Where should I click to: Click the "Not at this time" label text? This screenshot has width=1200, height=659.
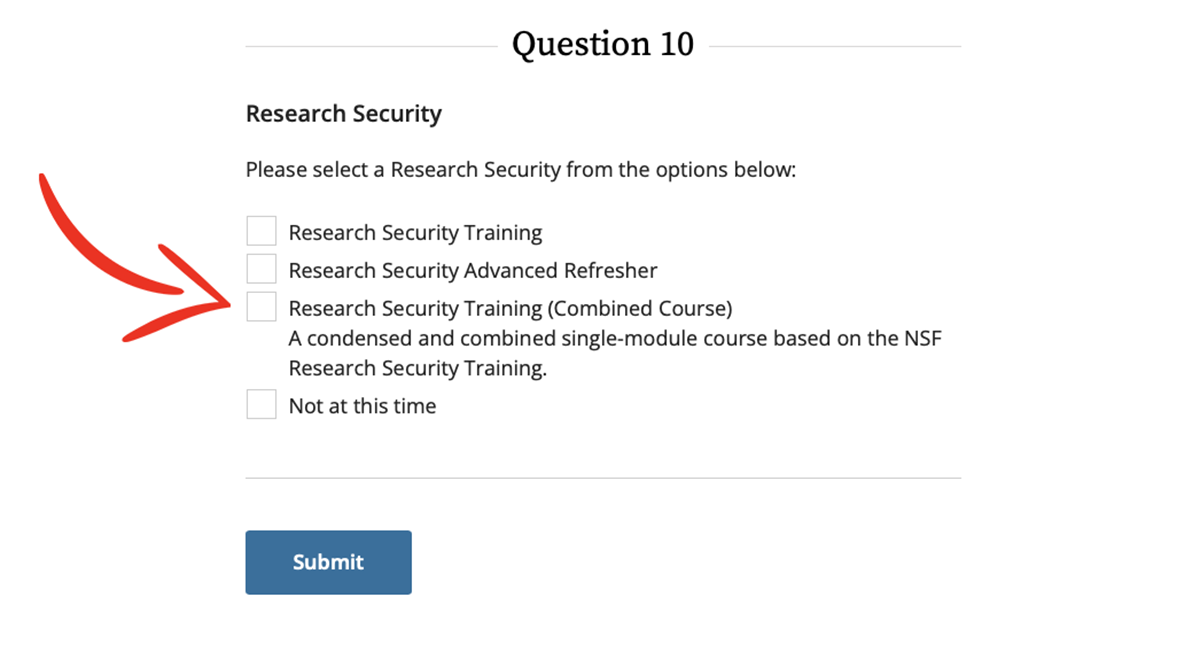[x=362, y=406]
